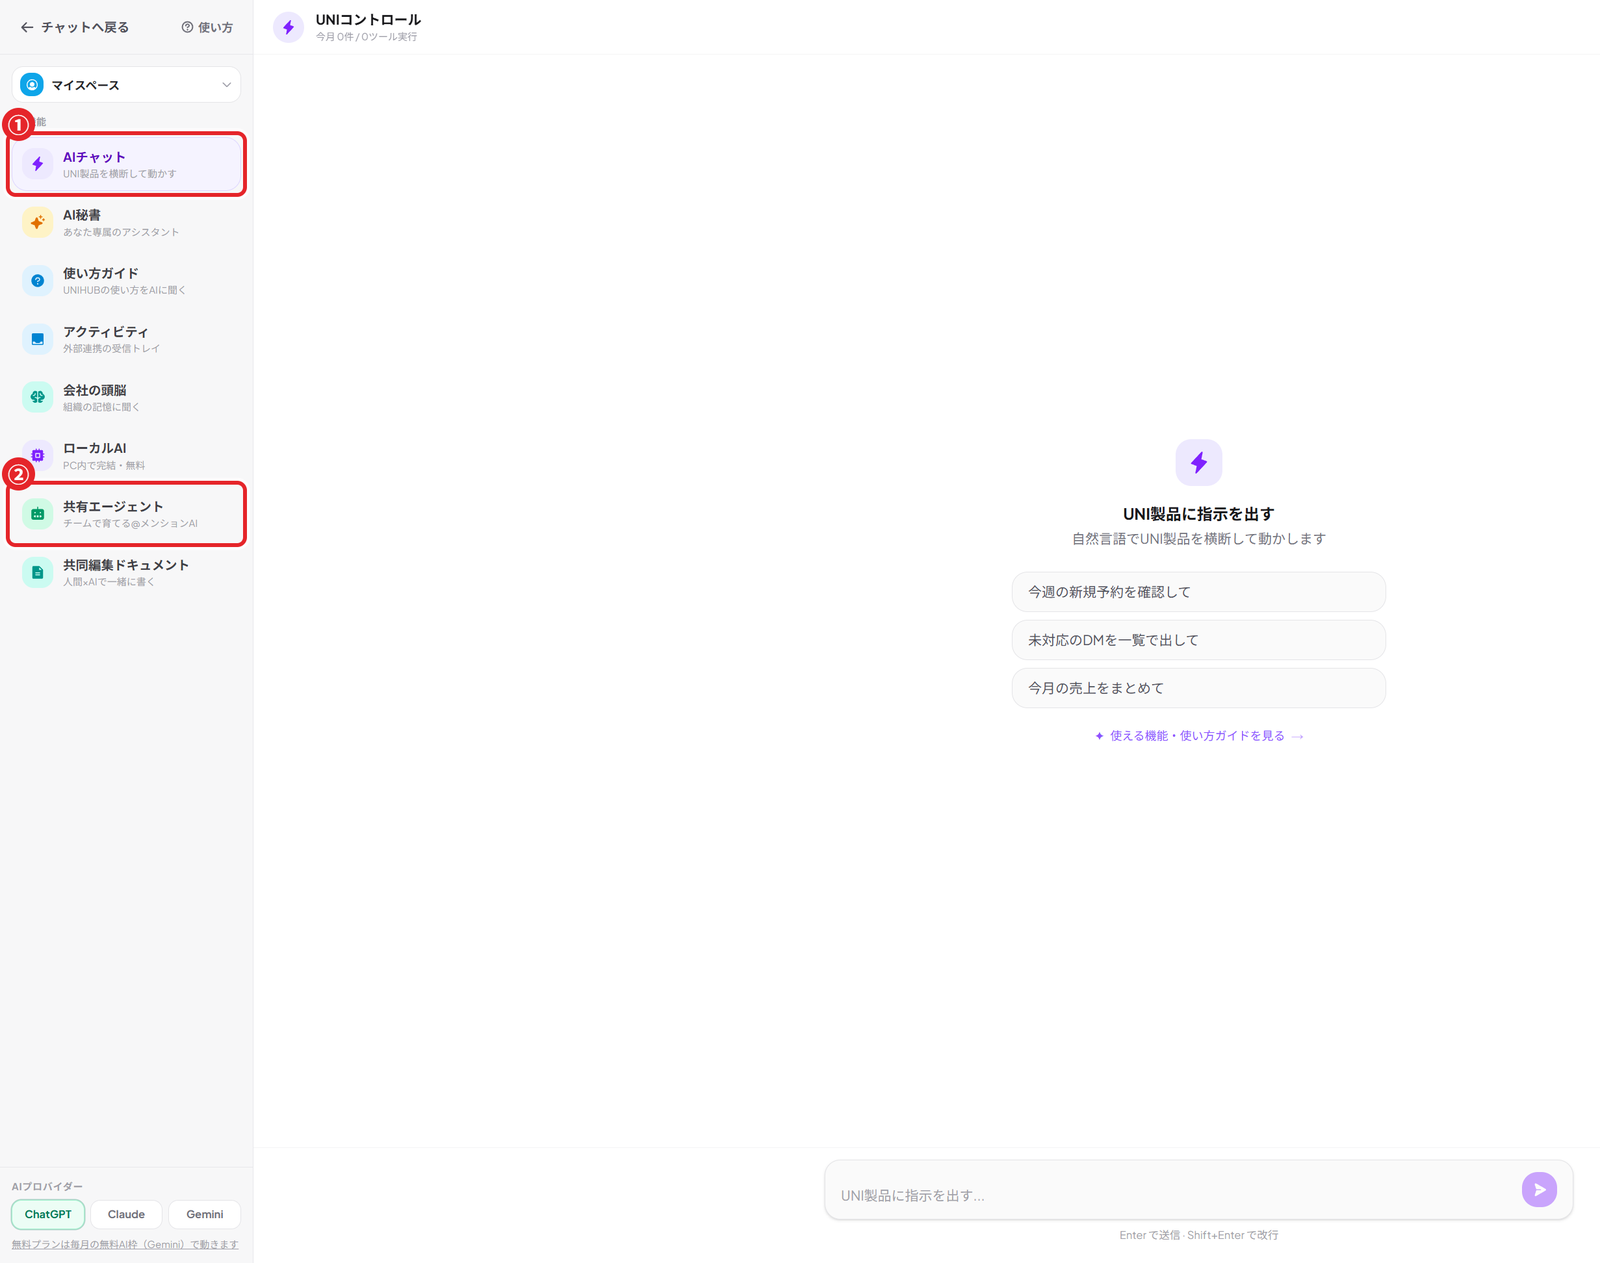
Task: Switch AI provider to Claude
Action: tap(126, 1214)
